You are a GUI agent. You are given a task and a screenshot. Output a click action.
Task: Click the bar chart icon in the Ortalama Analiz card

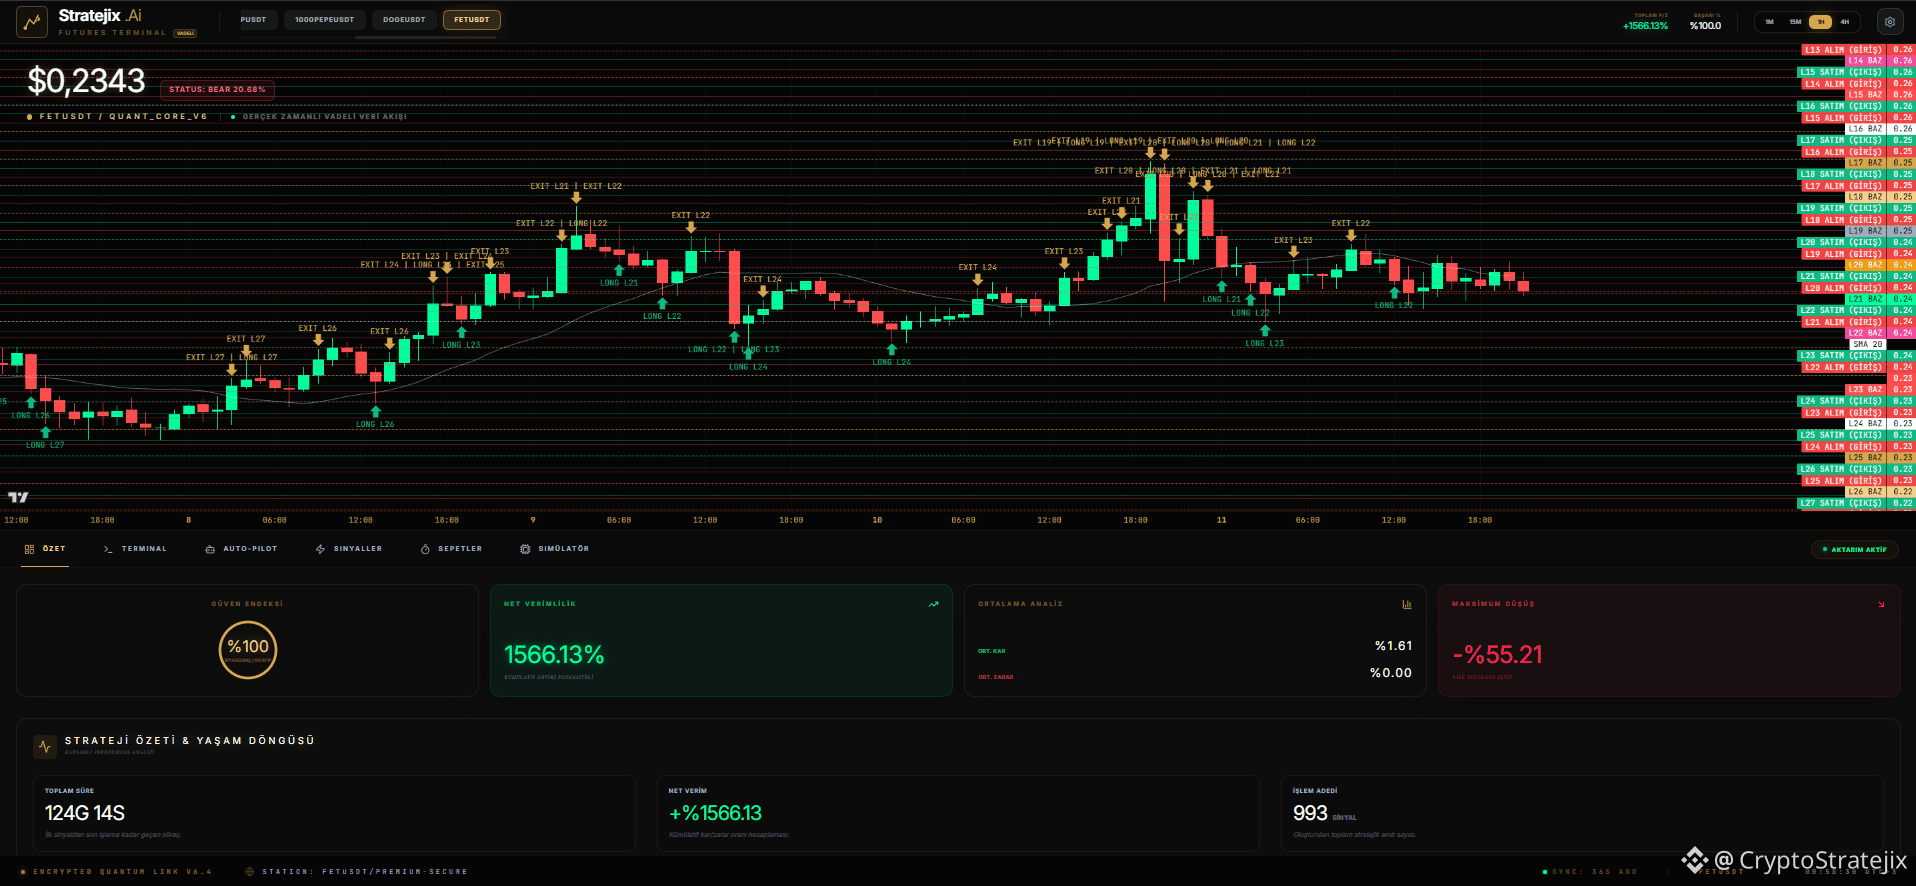1407,604
